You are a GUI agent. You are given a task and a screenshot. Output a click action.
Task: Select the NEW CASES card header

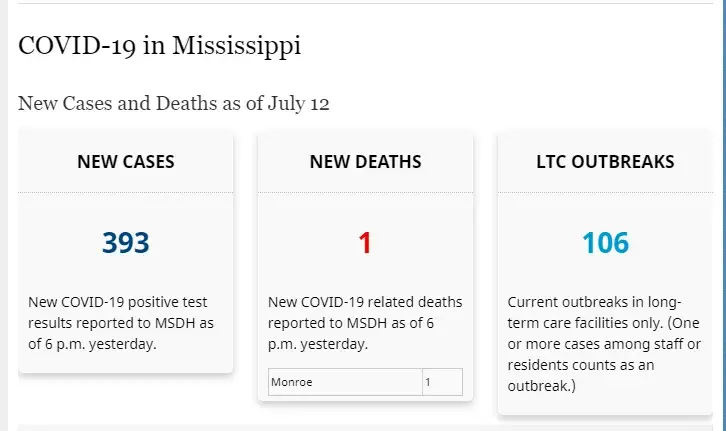126,161
